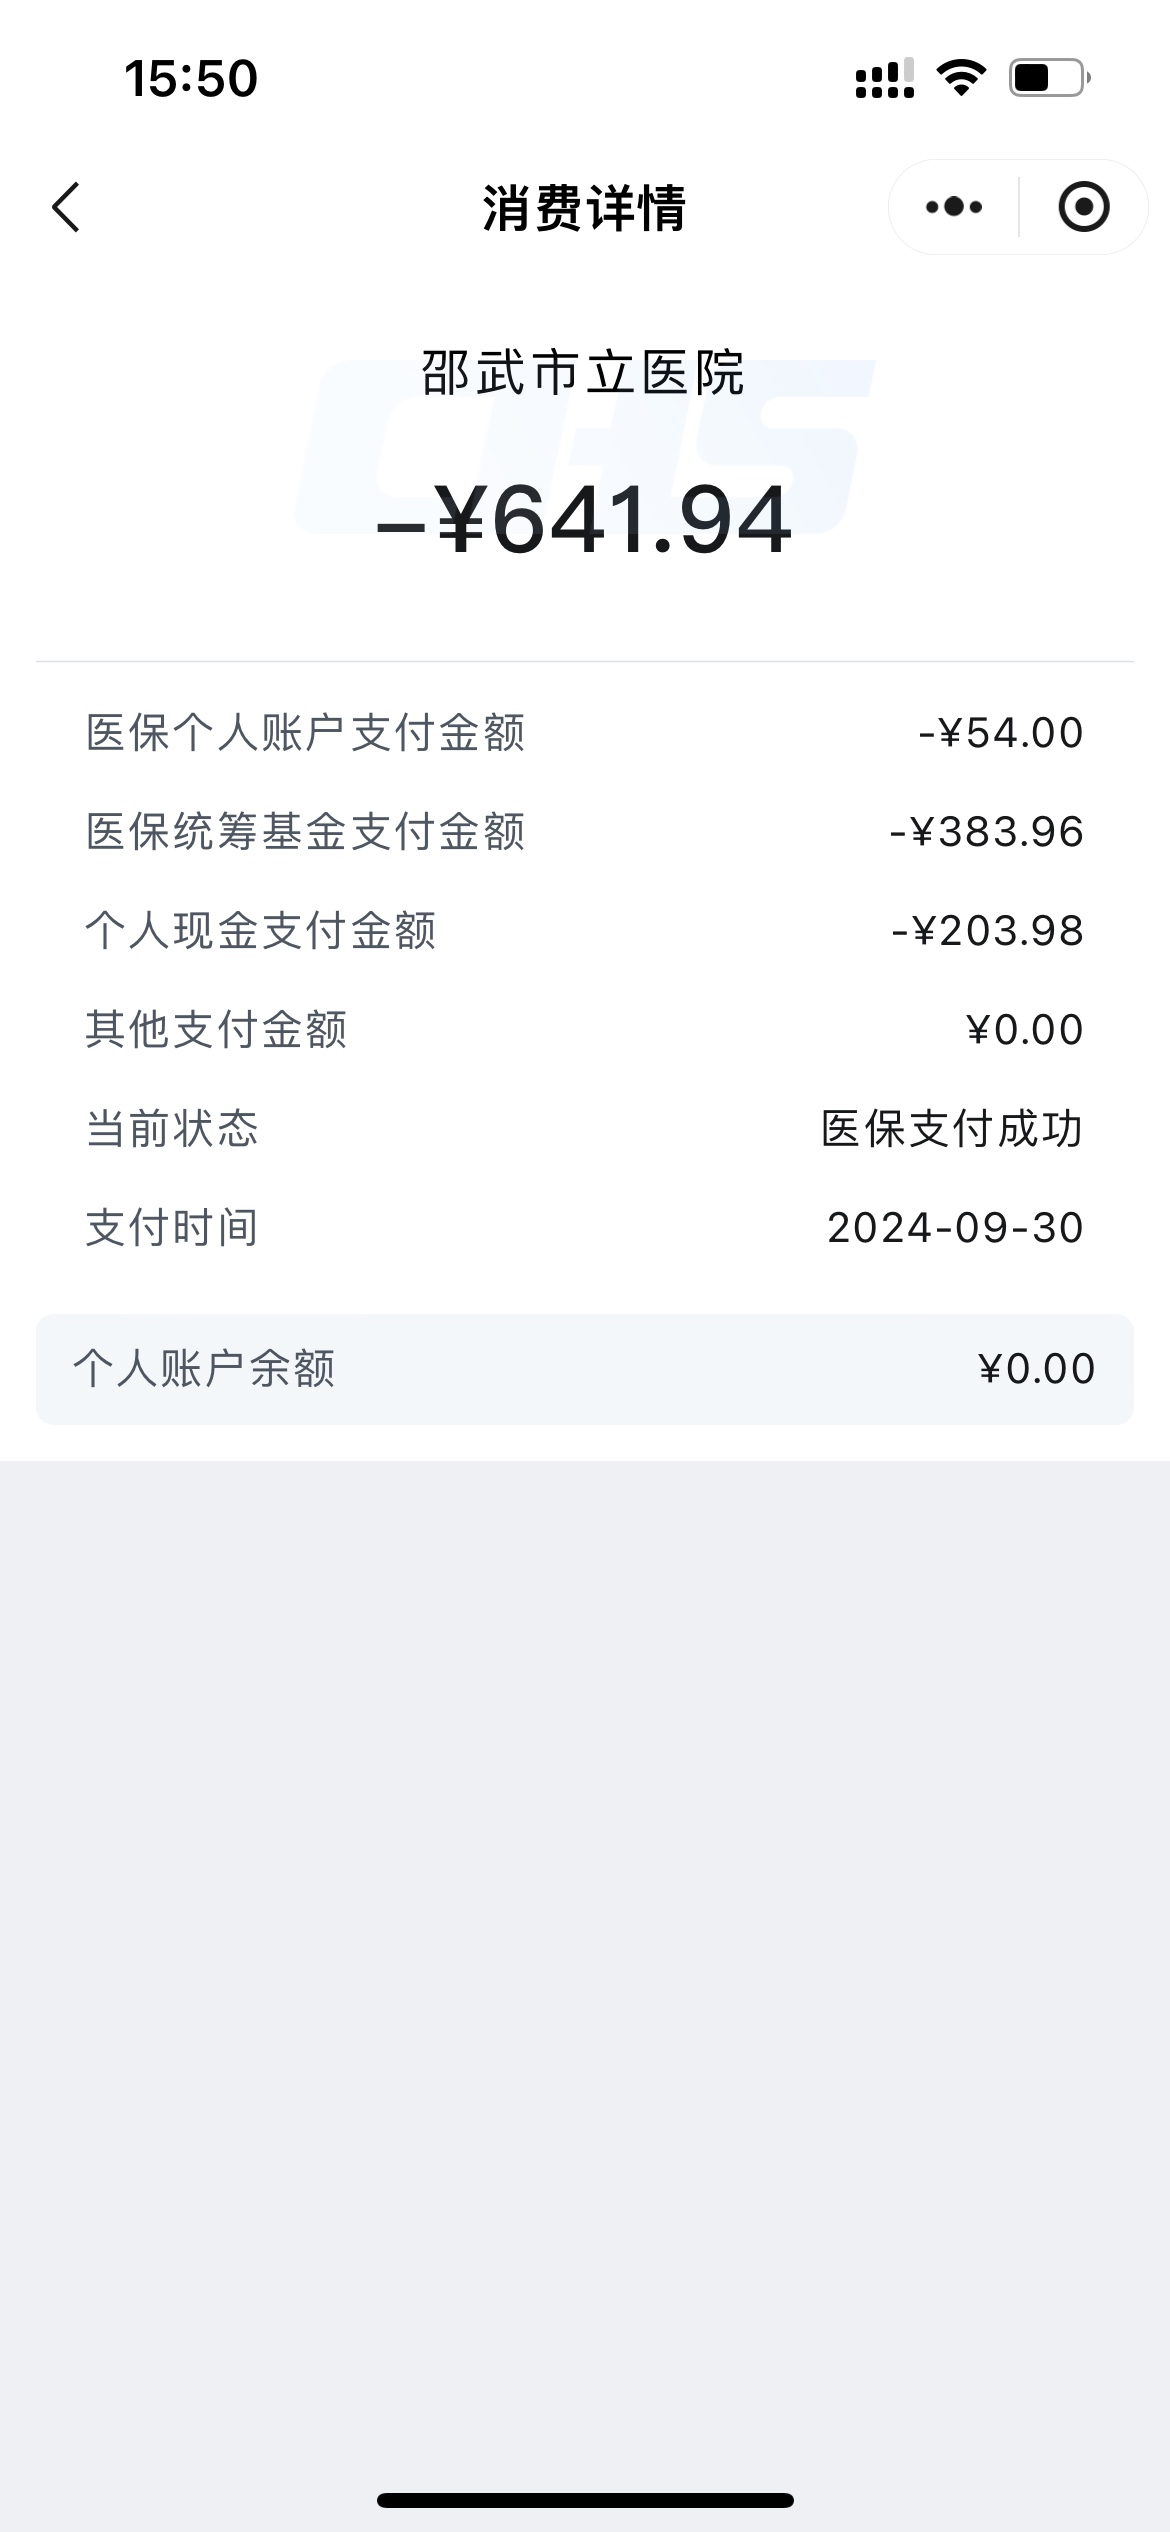Viewport: 1170px width, 2532px height.
Task: Select the hospital name 邵武市立医院
Action: coord(584,373)
